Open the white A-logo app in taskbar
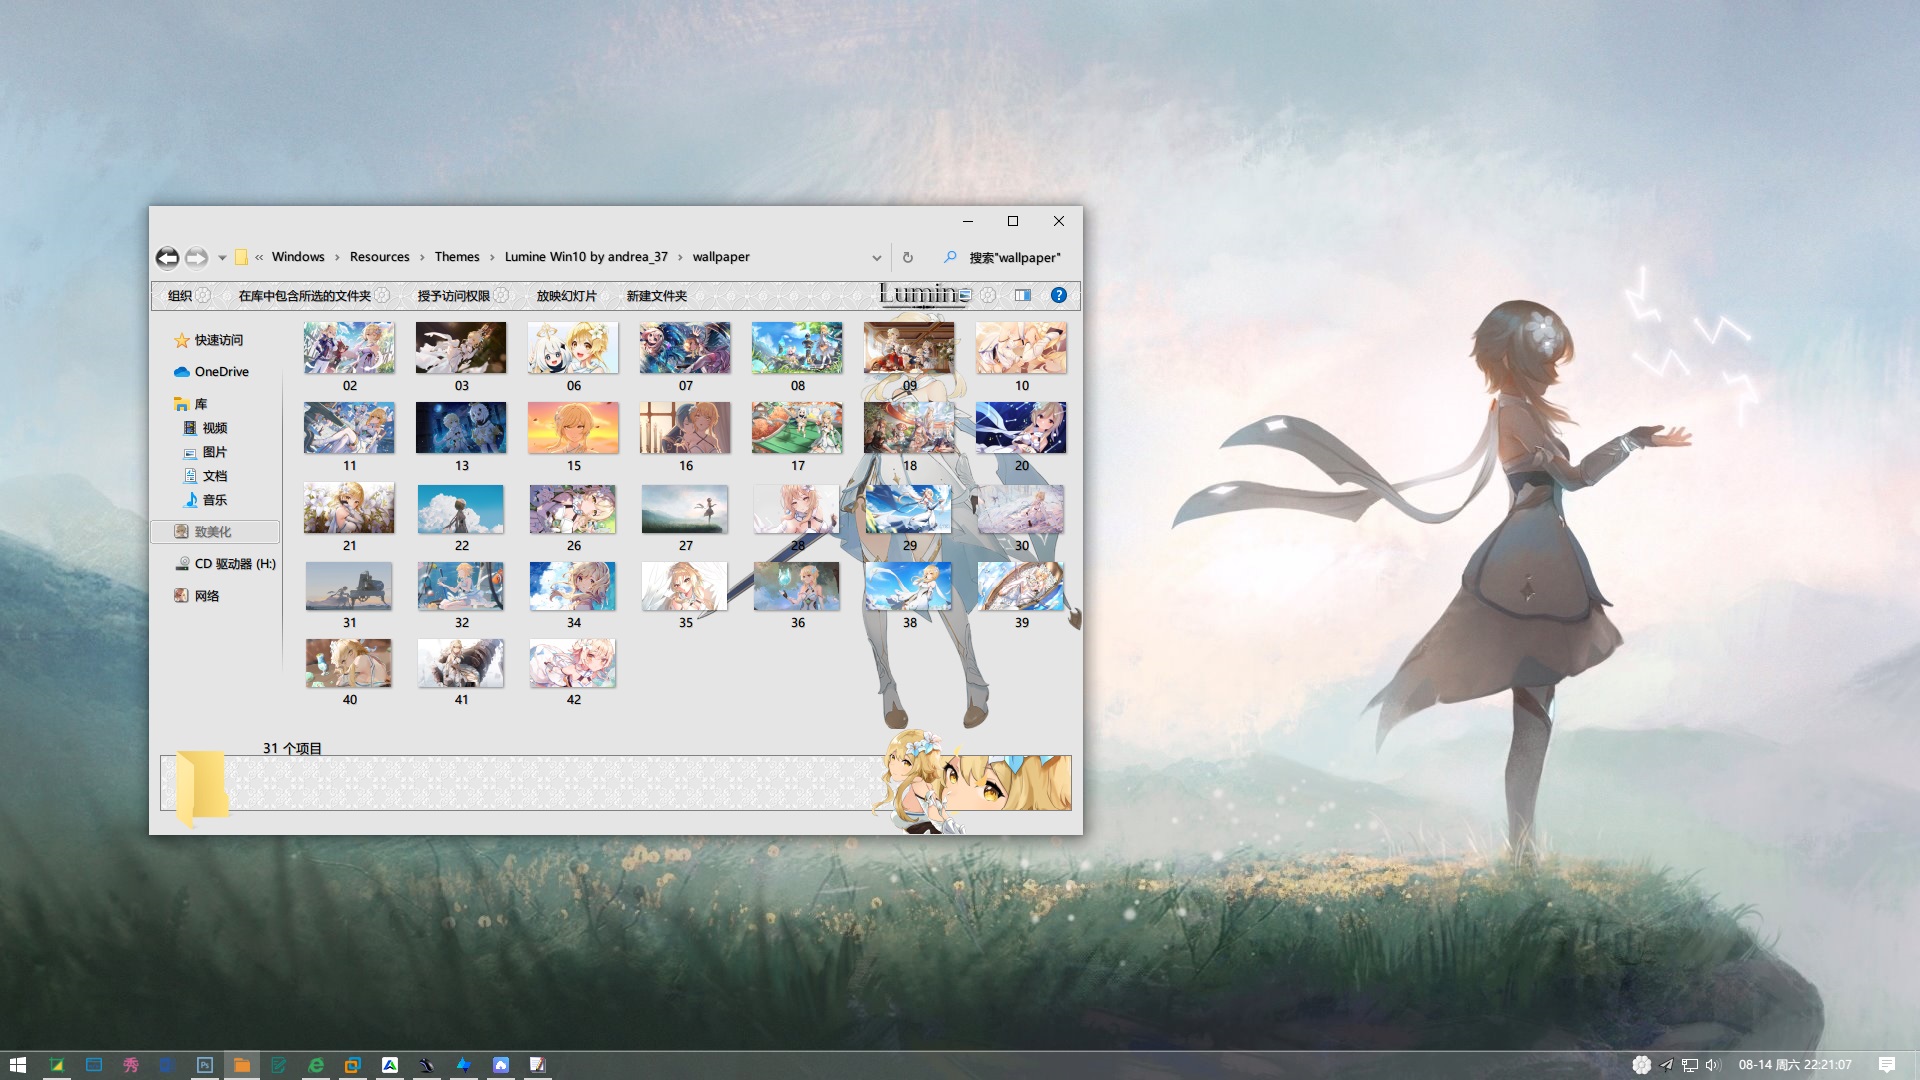Image resolution: width=1920 pixels, height=1080 pixels. coord(390,1065)
